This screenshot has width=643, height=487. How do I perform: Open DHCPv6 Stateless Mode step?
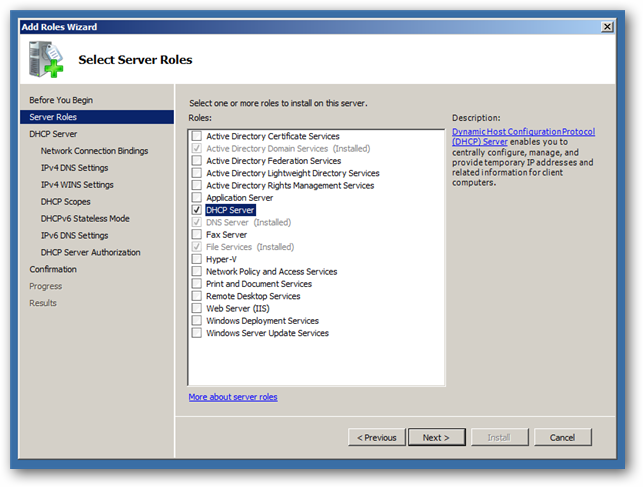click(x=85, y=218)
